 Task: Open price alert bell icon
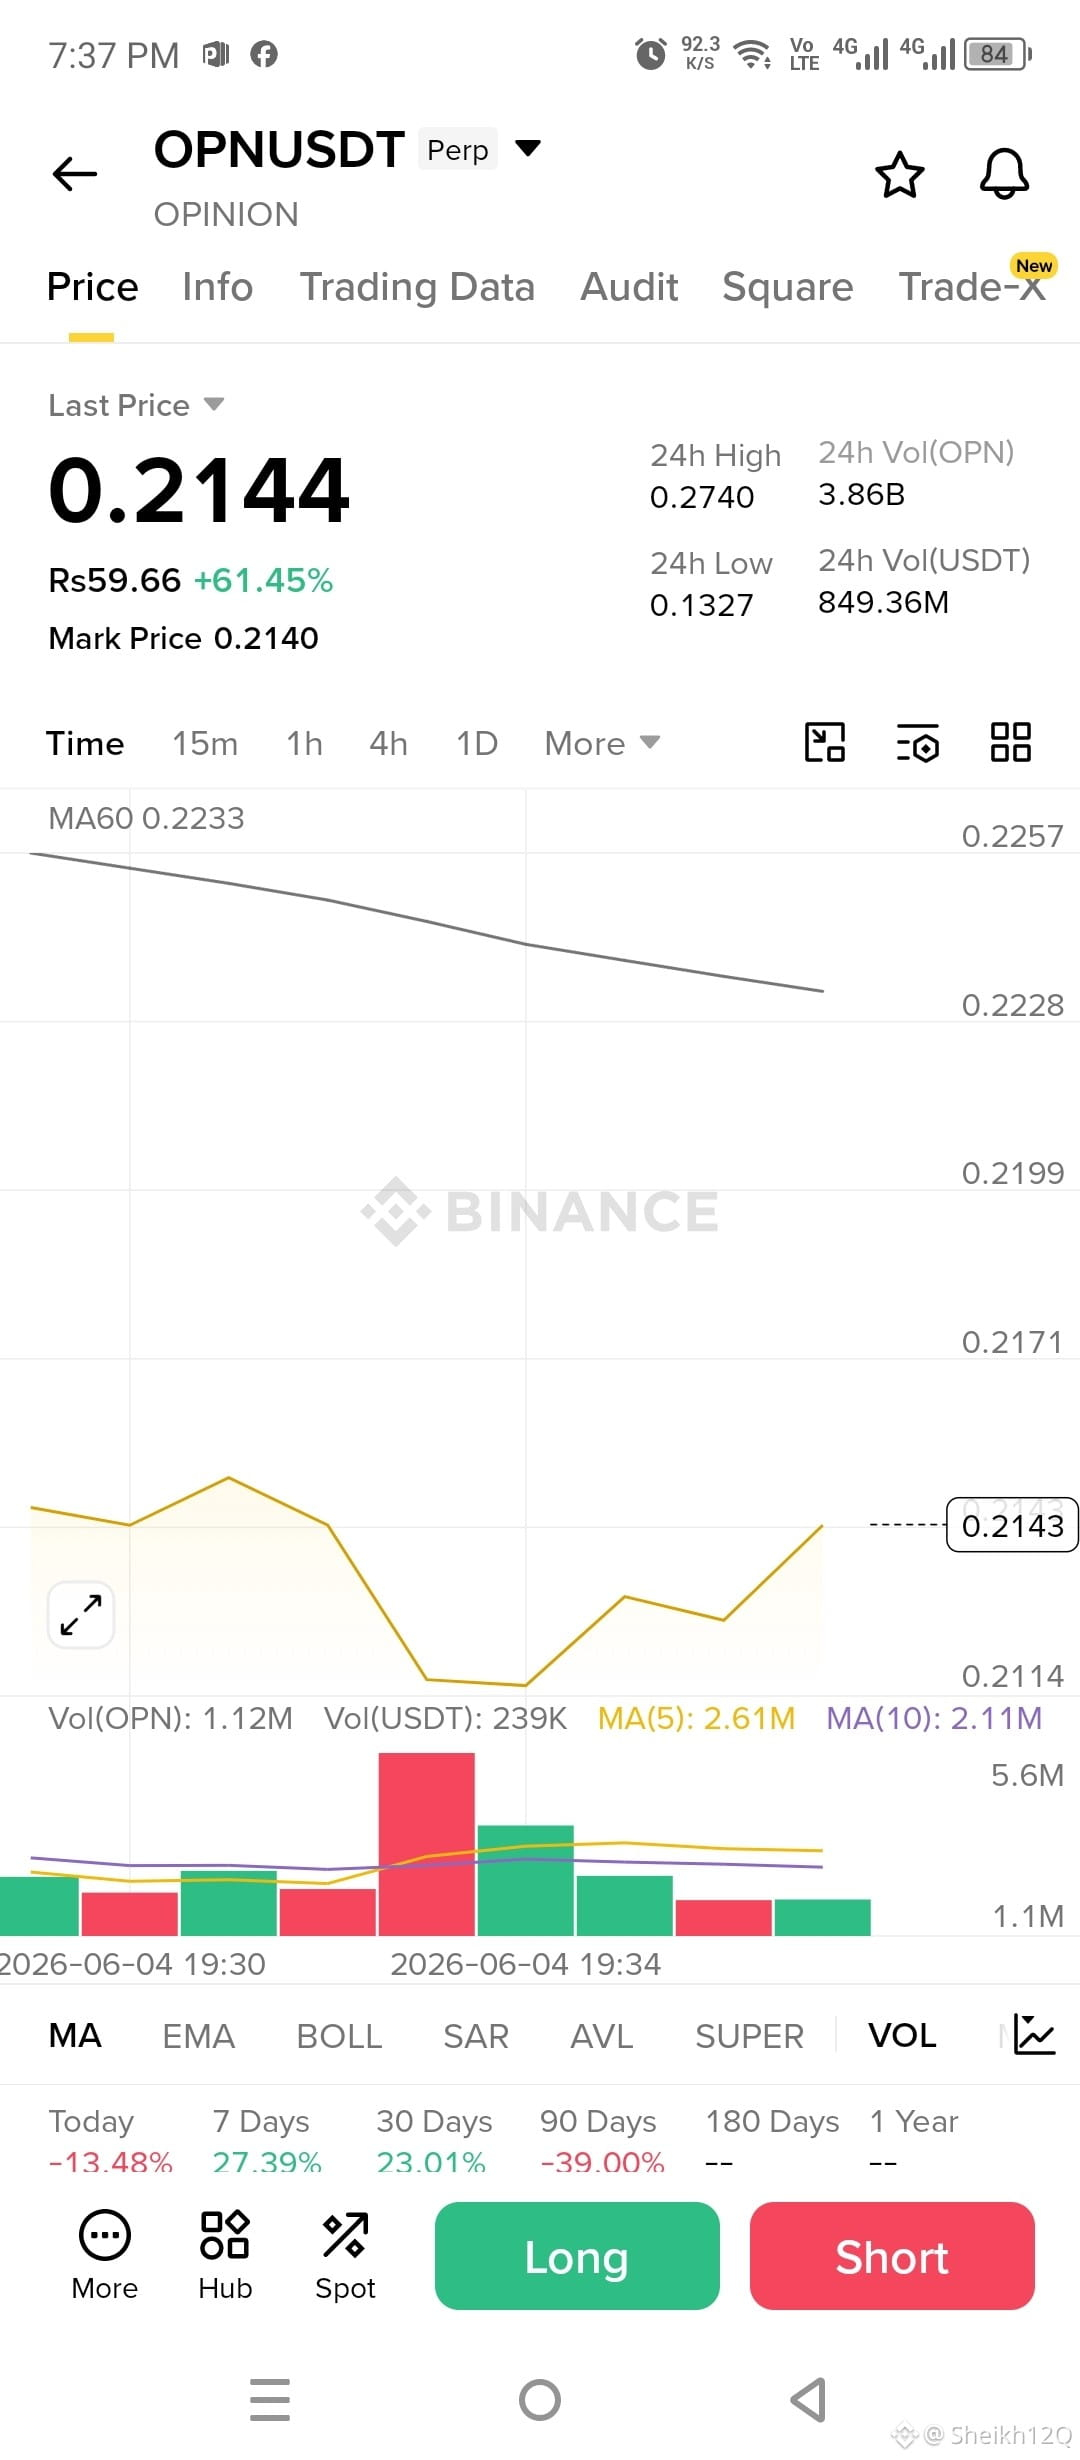point(1004,174)
